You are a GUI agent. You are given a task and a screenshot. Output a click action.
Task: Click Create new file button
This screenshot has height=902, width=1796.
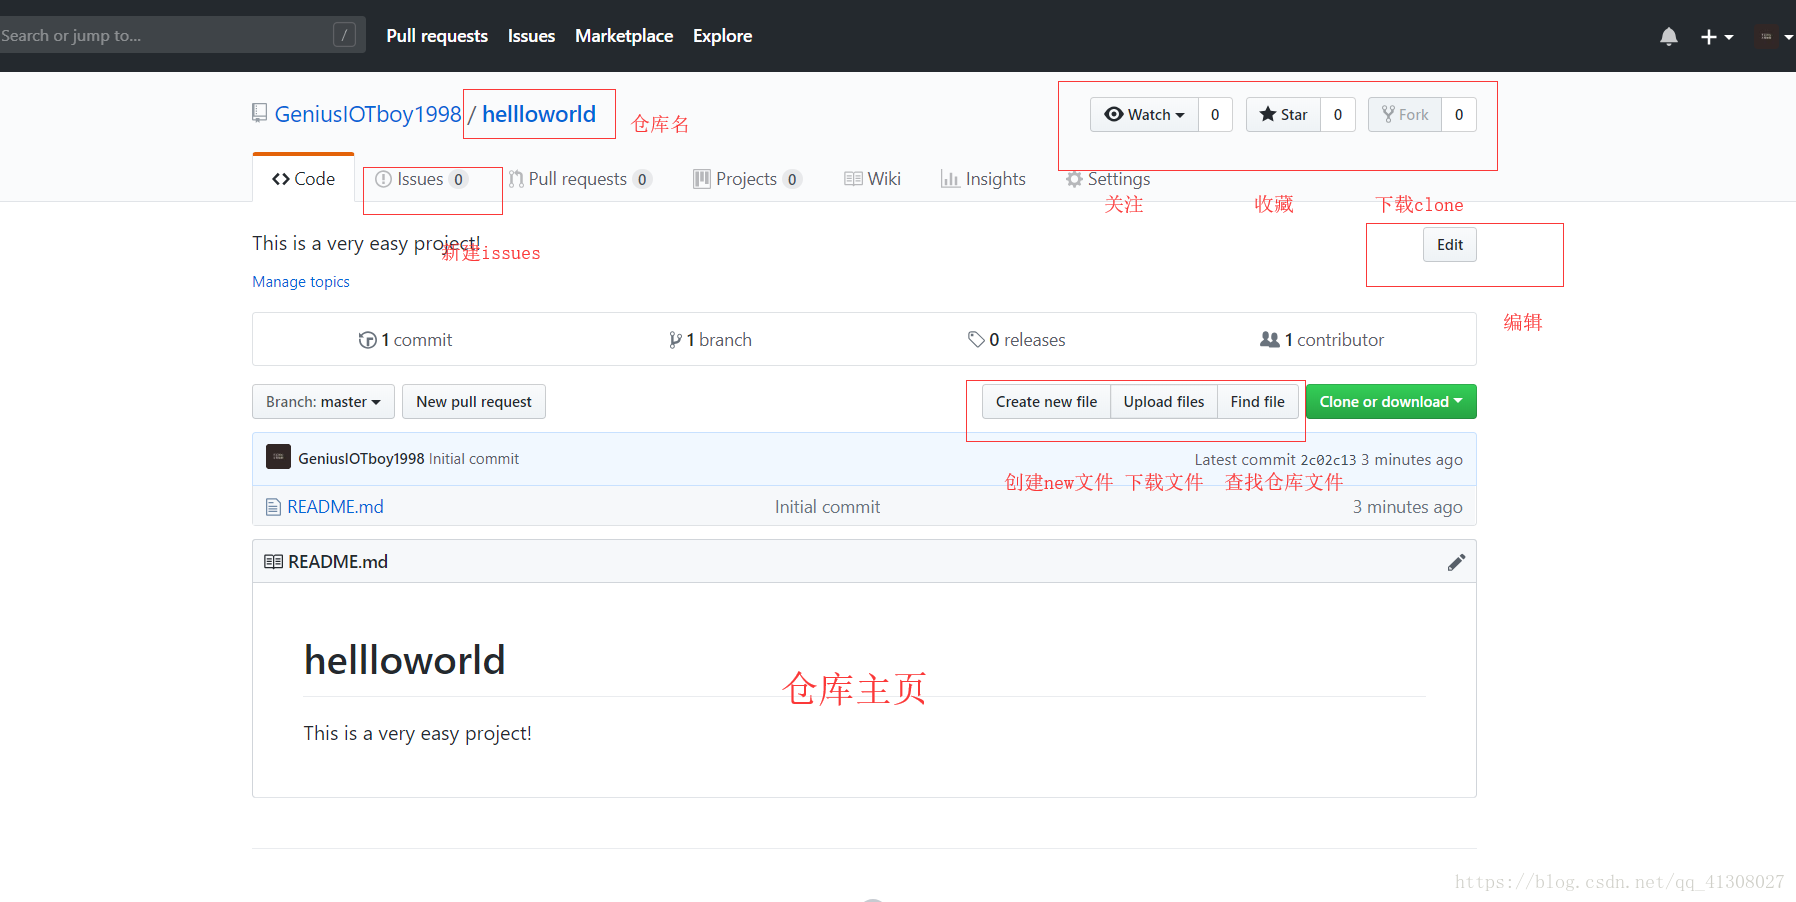click(1046, 402)
